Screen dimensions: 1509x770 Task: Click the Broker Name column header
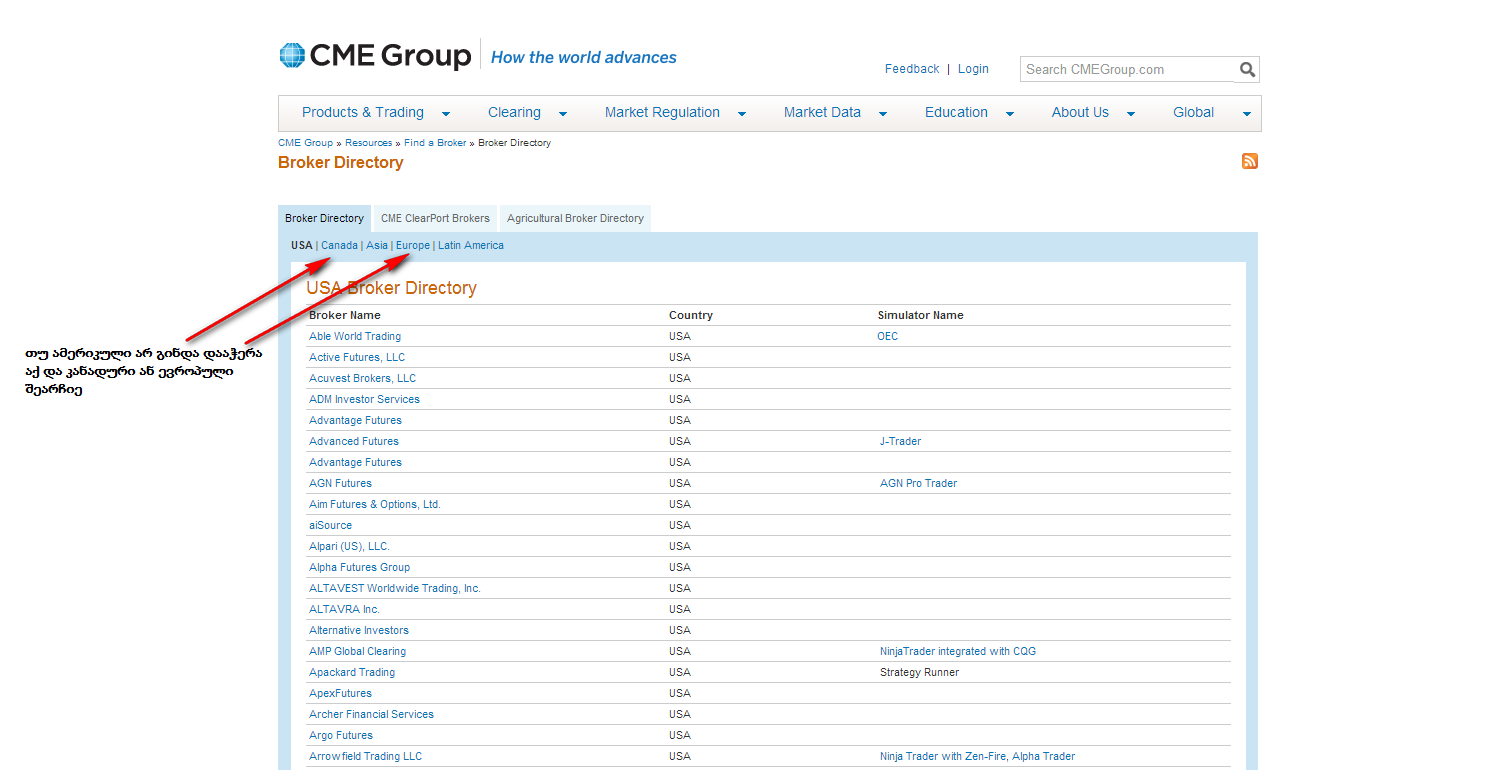pyautogui.click(x=345, y=315)
